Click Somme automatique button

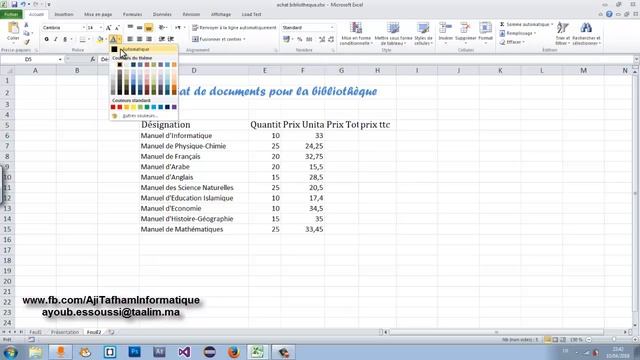[x=526, y=24]
